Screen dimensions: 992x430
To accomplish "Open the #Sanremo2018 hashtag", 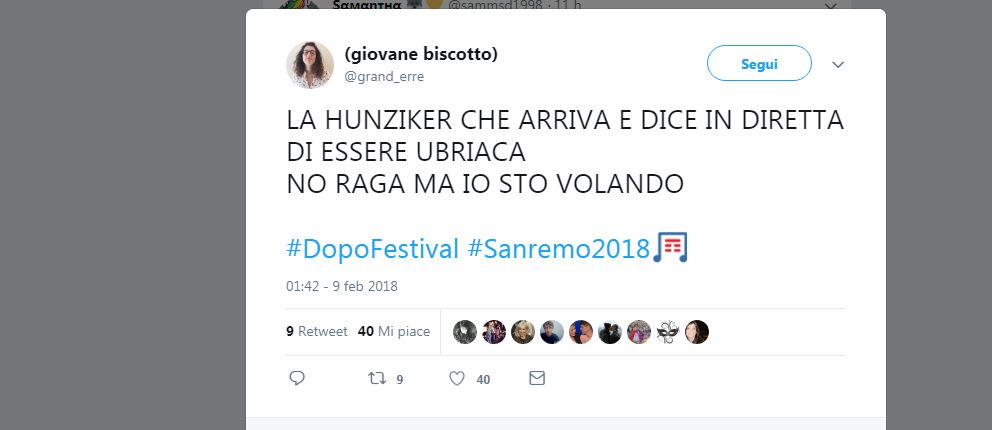I will point(559,249).
